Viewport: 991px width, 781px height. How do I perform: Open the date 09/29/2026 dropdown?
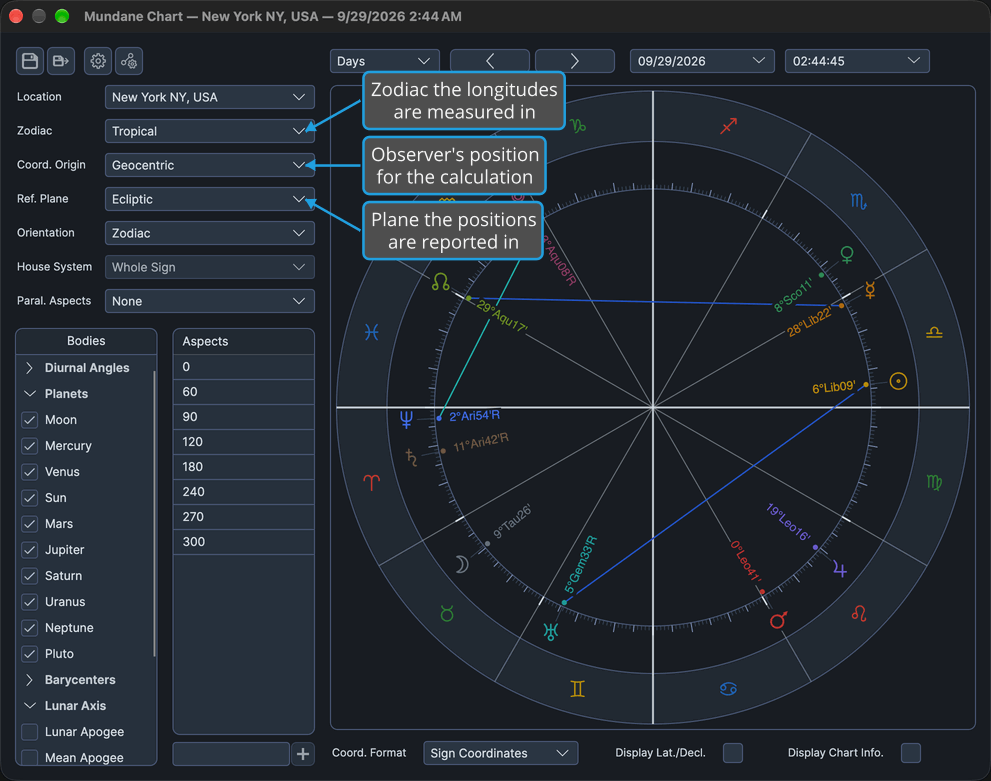pos(702,61)
